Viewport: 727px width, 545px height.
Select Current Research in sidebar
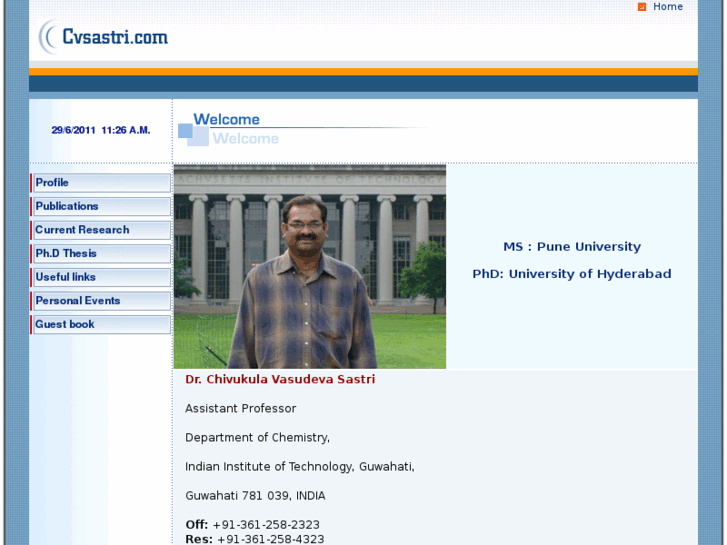[101, 230]
